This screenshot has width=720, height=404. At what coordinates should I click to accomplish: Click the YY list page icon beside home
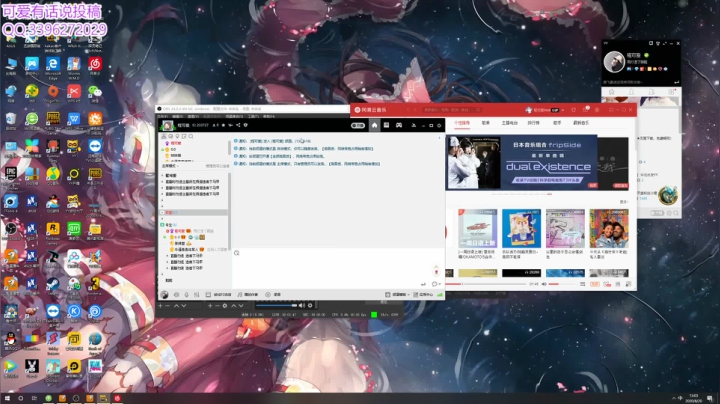(387, 125)
